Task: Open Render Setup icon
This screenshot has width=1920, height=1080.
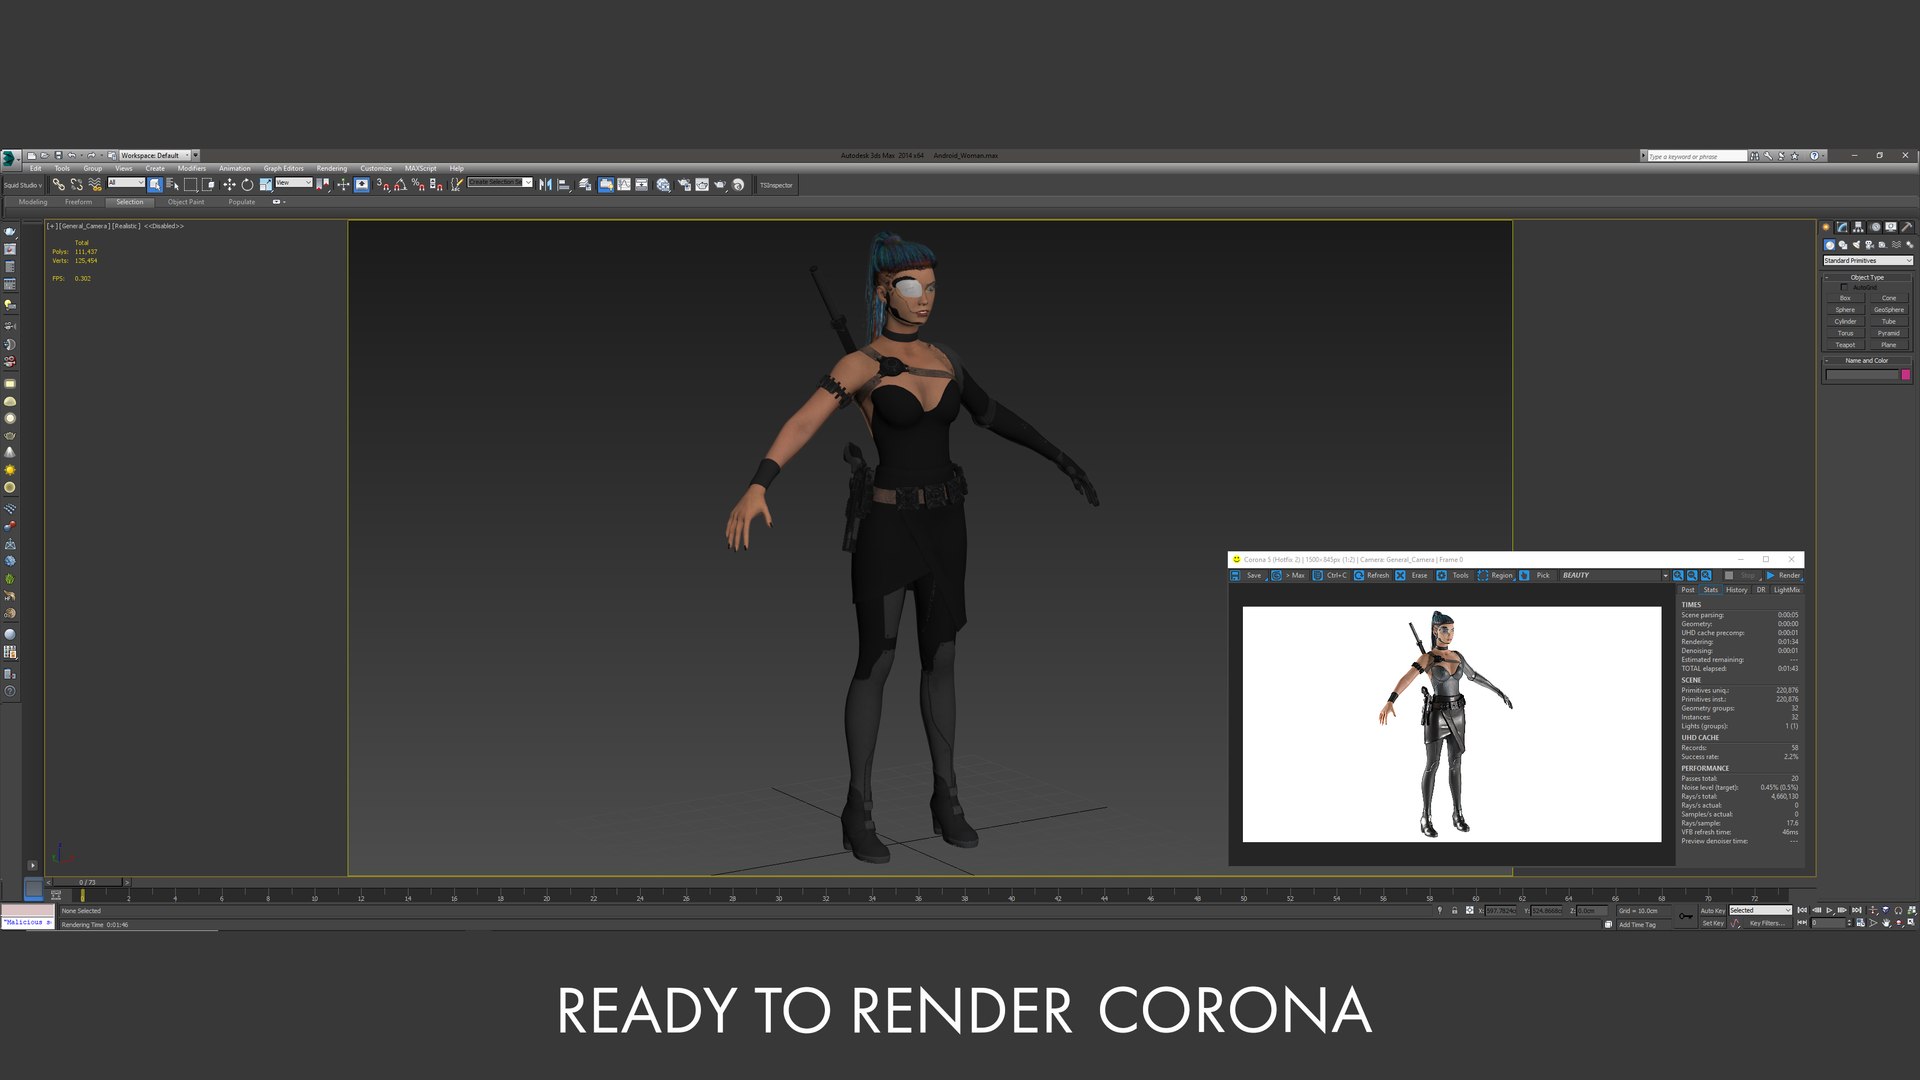Action: (x=684, y=184)
